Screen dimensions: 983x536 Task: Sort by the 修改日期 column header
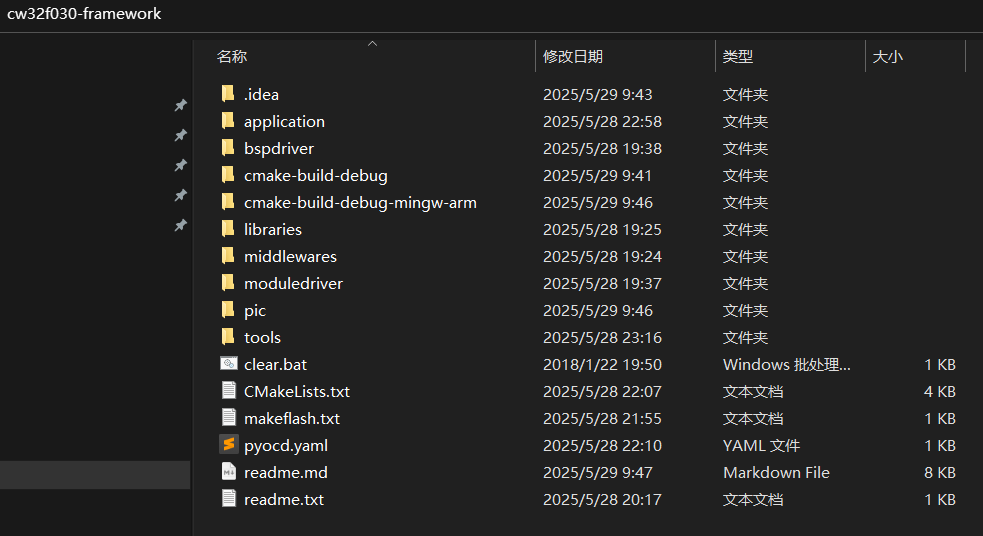[572, 56]
